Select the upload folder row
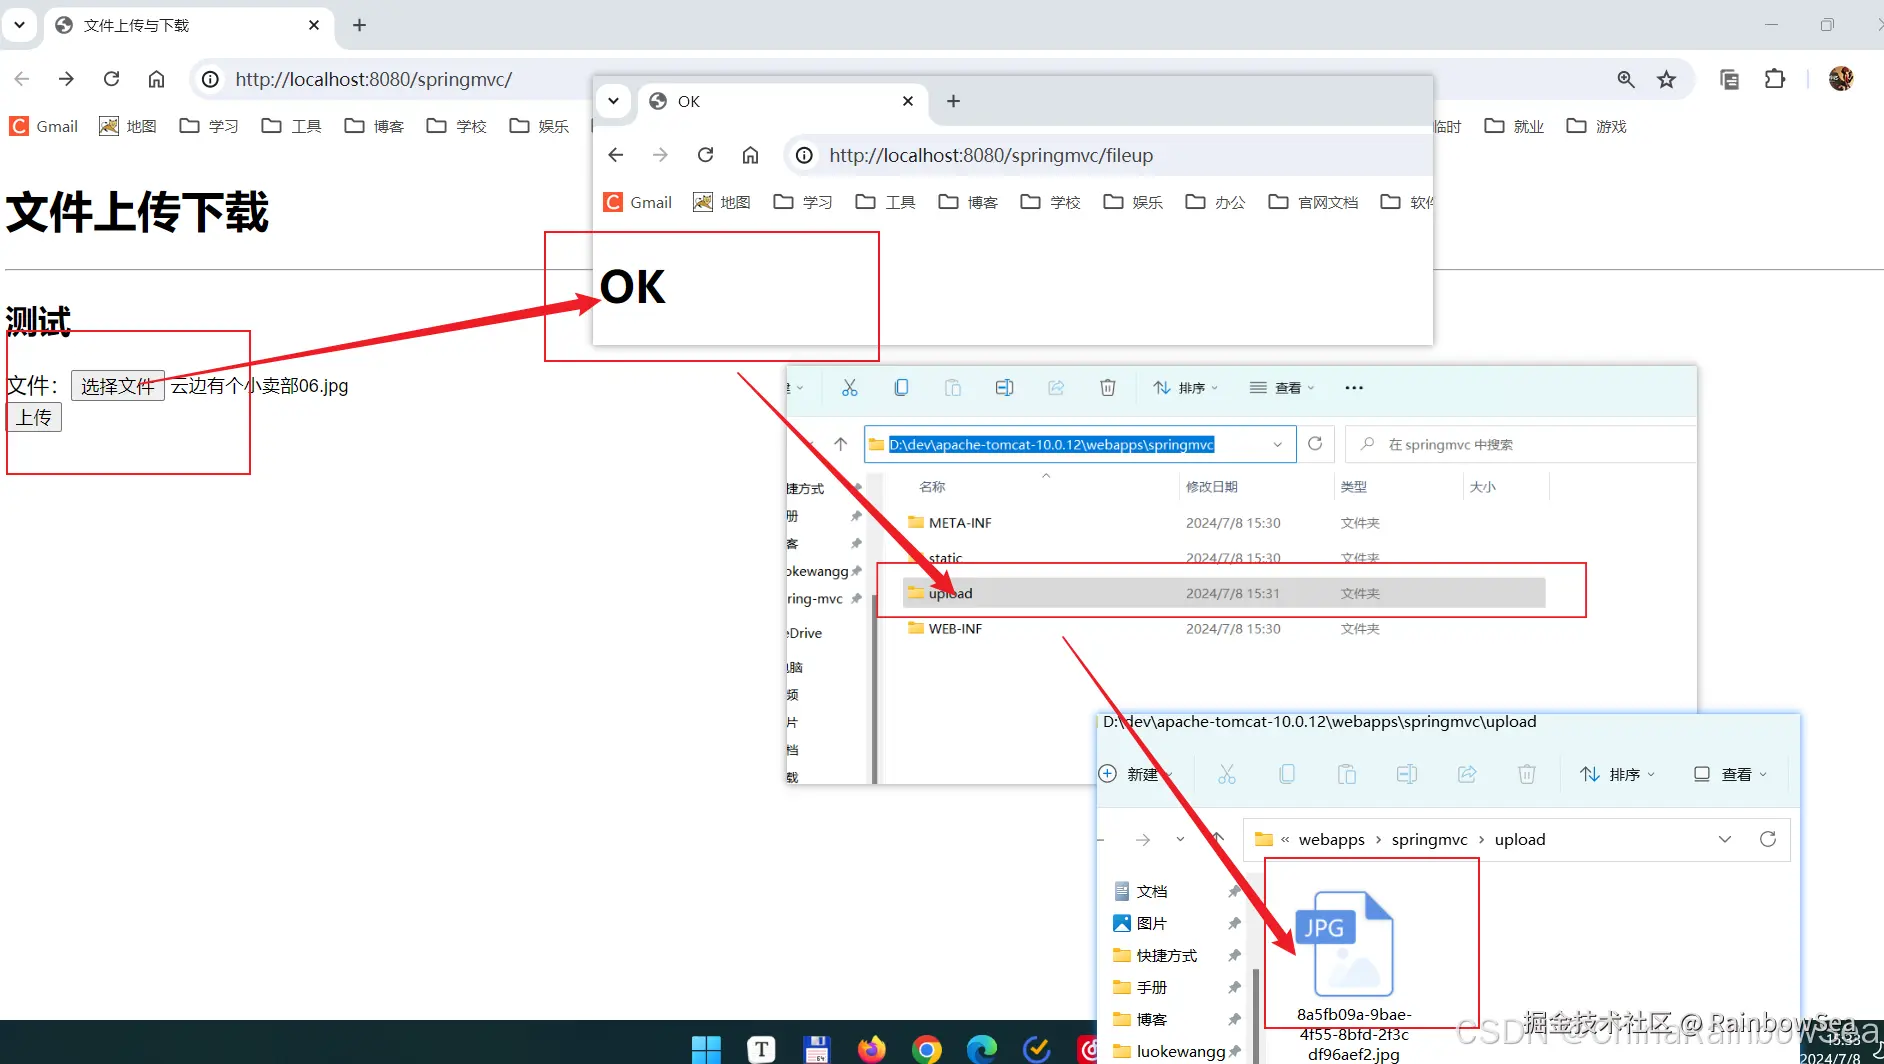 [x=1224, y=593]
